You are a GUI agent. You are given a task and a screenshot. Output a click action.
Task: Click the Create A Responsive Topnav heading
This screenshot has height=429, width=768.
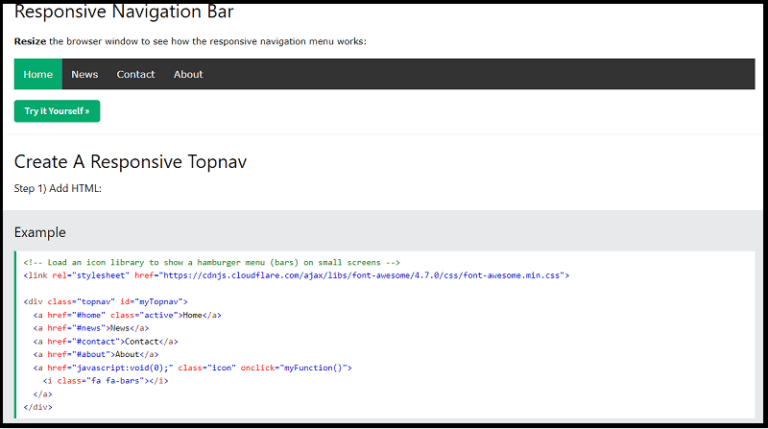pyautogui.click(x=130, y=162)
